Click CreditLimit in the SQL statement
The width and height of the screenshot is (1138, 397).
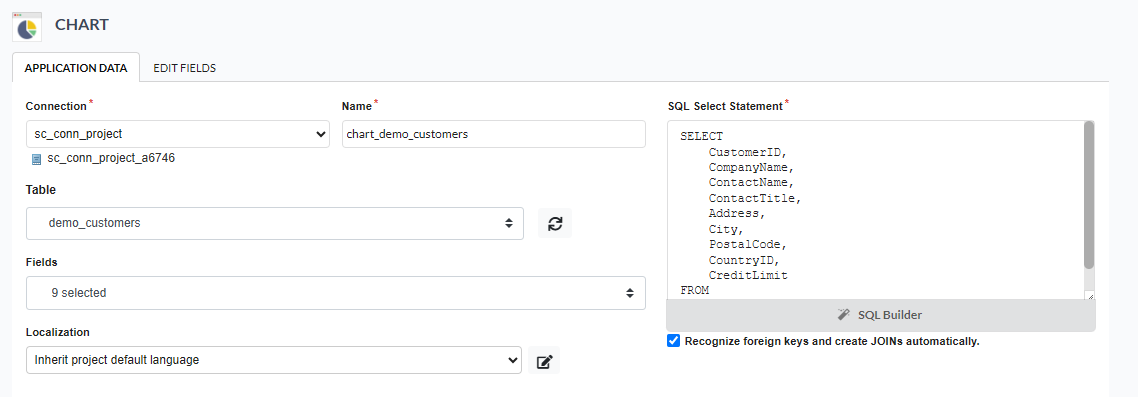click(748, 276)
